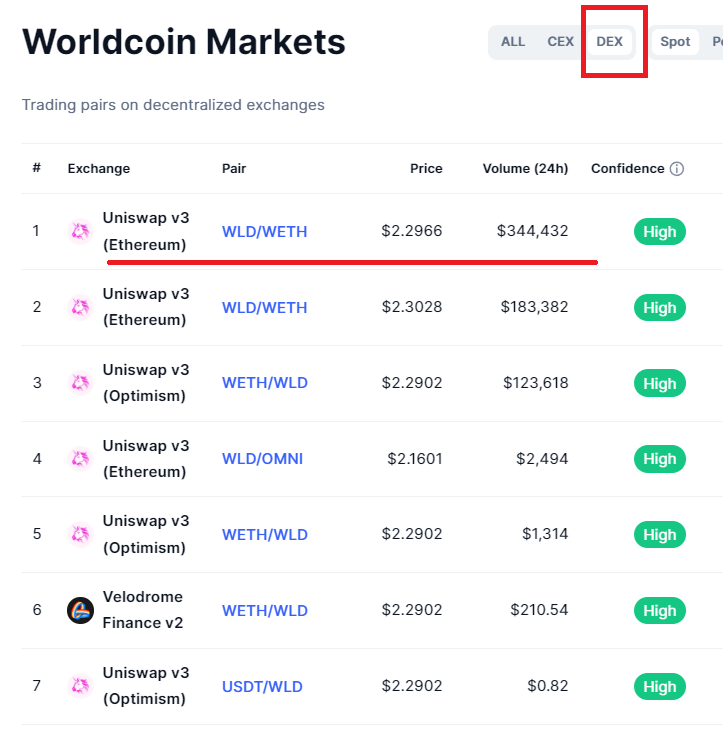Select the Spot market type
Screen dimensions: 723x736
pyautogui.click(x=675, y=42)
